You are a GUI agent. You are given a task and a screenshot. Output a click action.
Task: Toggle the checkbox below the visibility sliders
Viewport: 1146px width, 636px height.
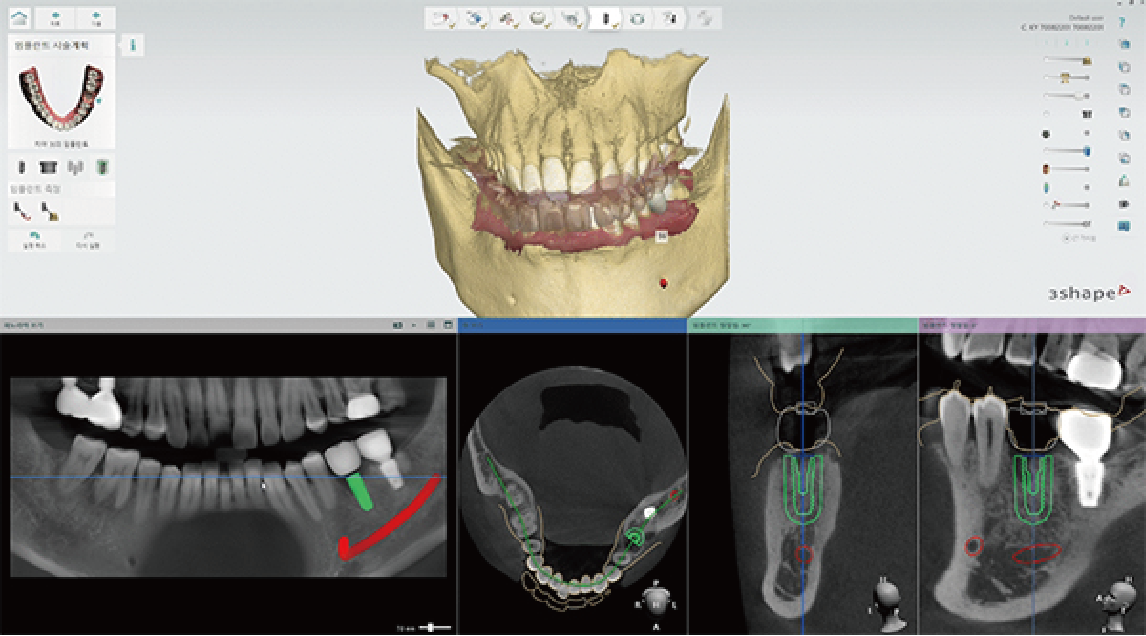[1066, 238]
